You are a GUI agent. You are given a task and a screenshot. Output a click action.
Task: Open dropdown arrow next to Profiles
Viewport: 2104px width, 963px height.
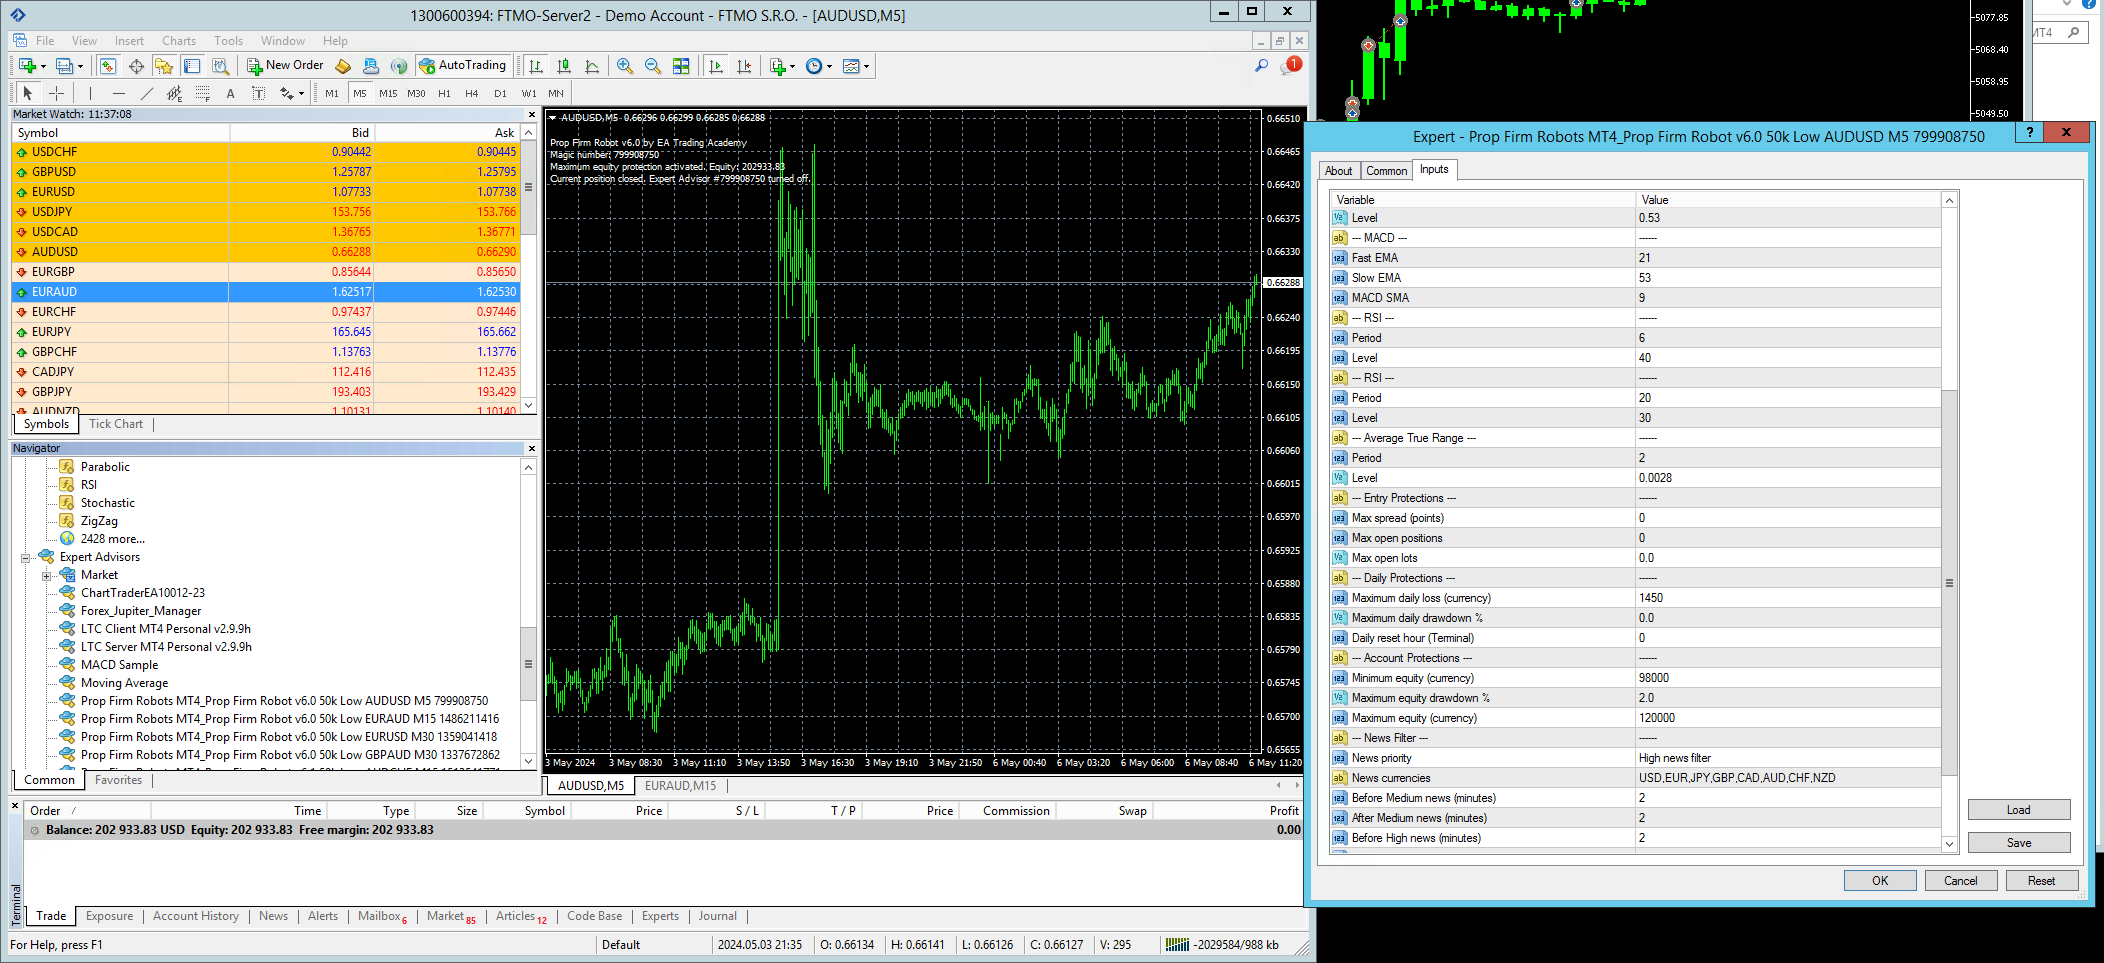80,66
